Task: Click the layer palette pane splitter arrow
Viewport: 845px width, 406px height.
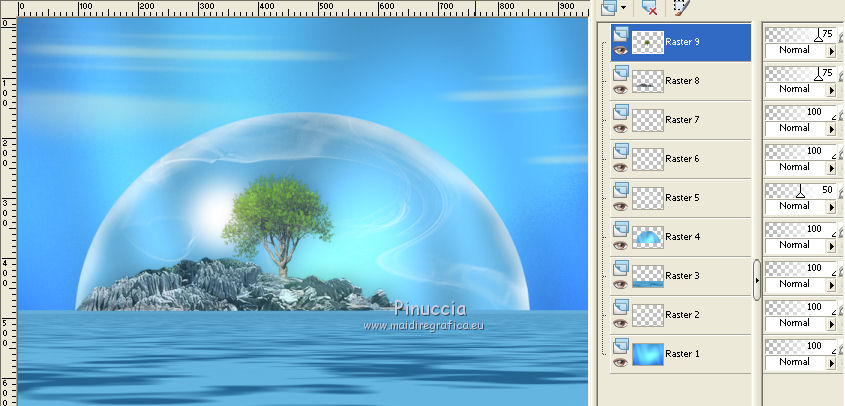Action: (757, 280)
